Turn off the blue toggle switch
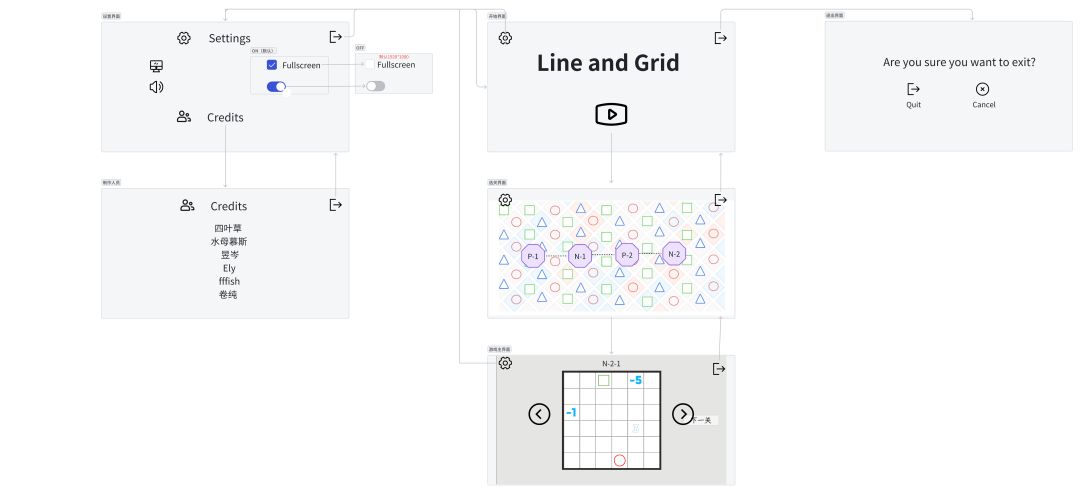The width and height of the screenshot is (1080, 499). (x=276, y=87)
